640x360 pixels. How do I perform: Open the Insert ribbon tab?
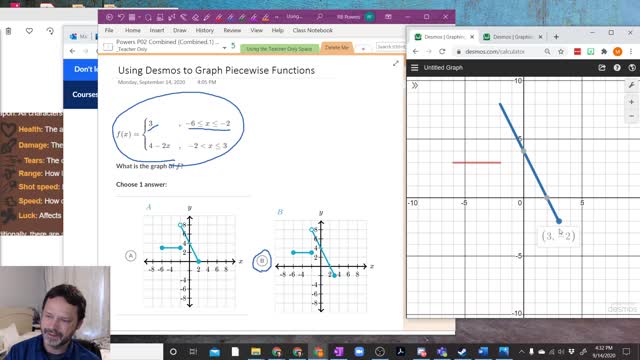click(x=157, y=30)
